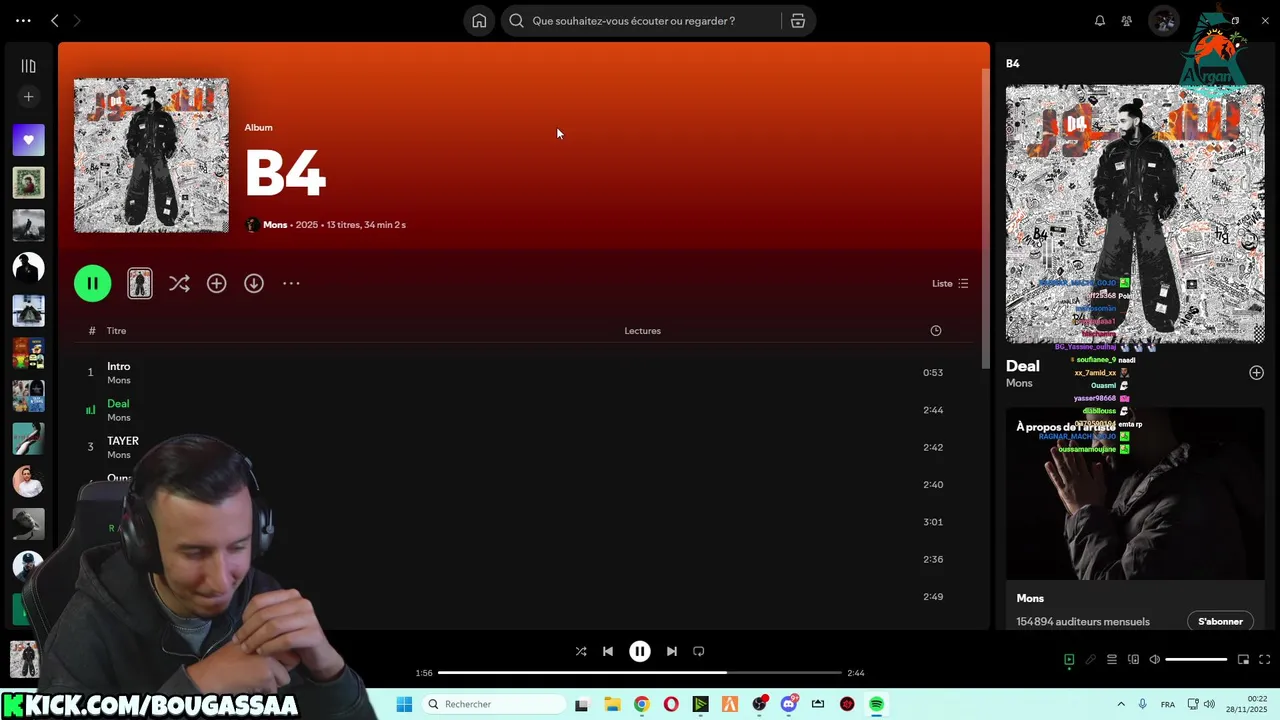1280x720 pixels.
Task: Toggle shuffle in the player bar
Action: point(581,651)
